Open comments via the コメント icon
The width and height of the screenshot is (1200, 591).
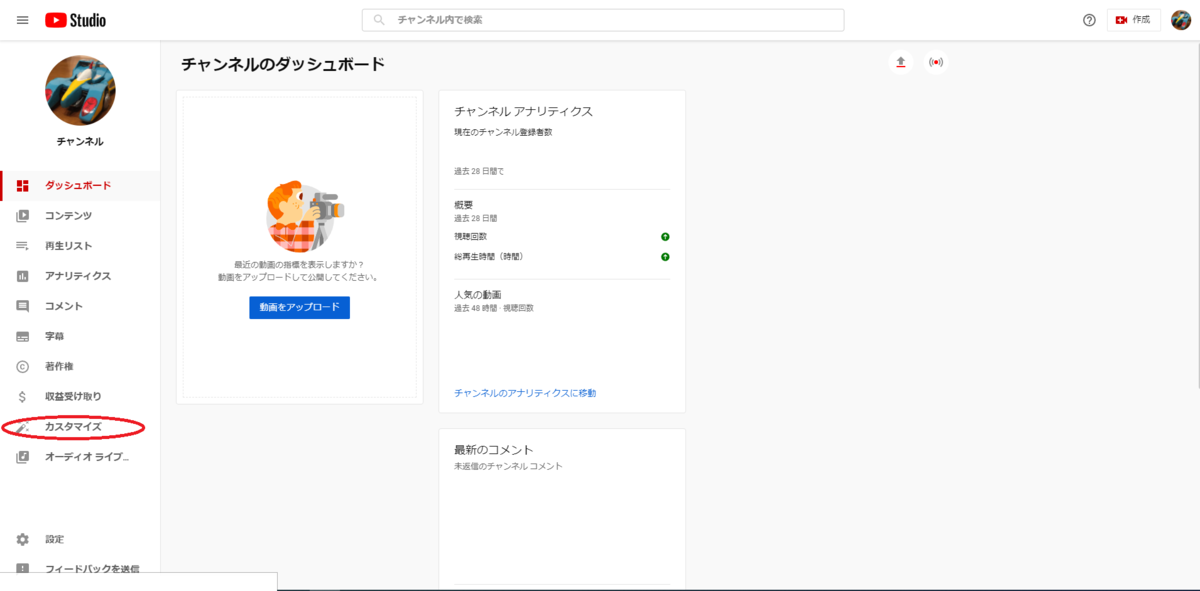22,305
